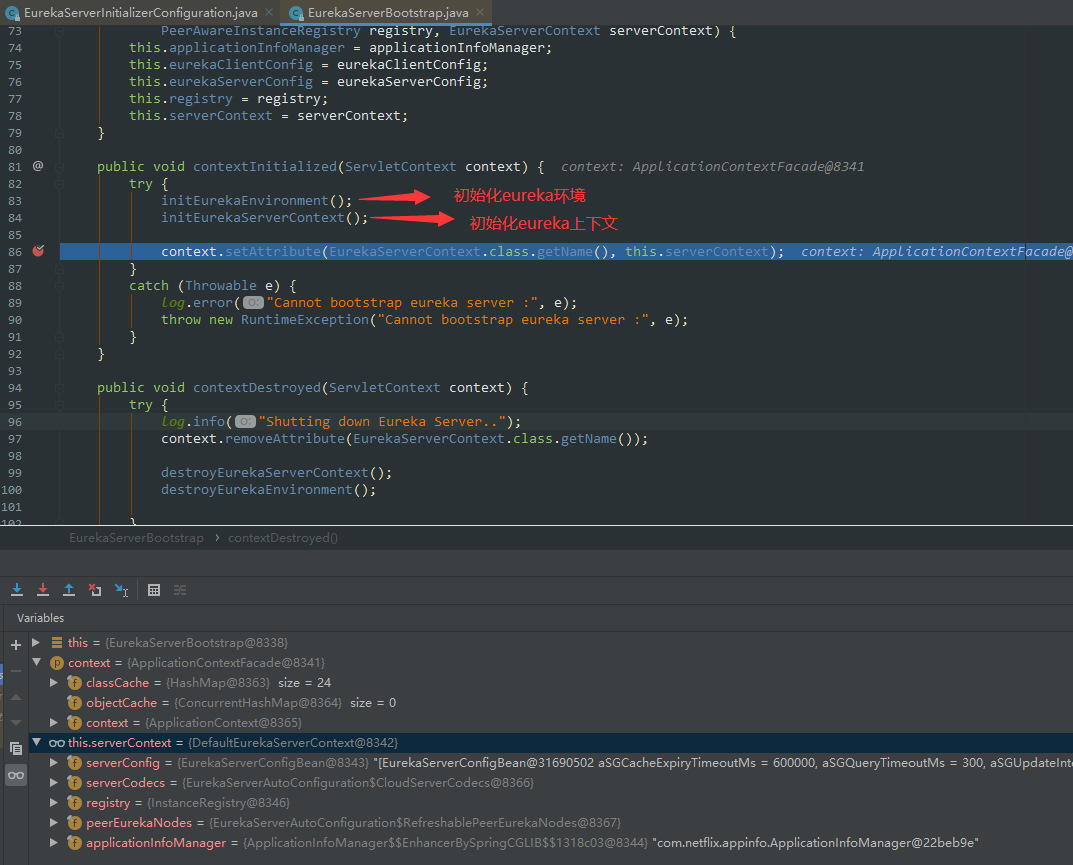Image resolution: width=1073 pixels, height=865 pixels.
Task: Toggle the fold end marker at line 79
Action: tap(60, 133)
